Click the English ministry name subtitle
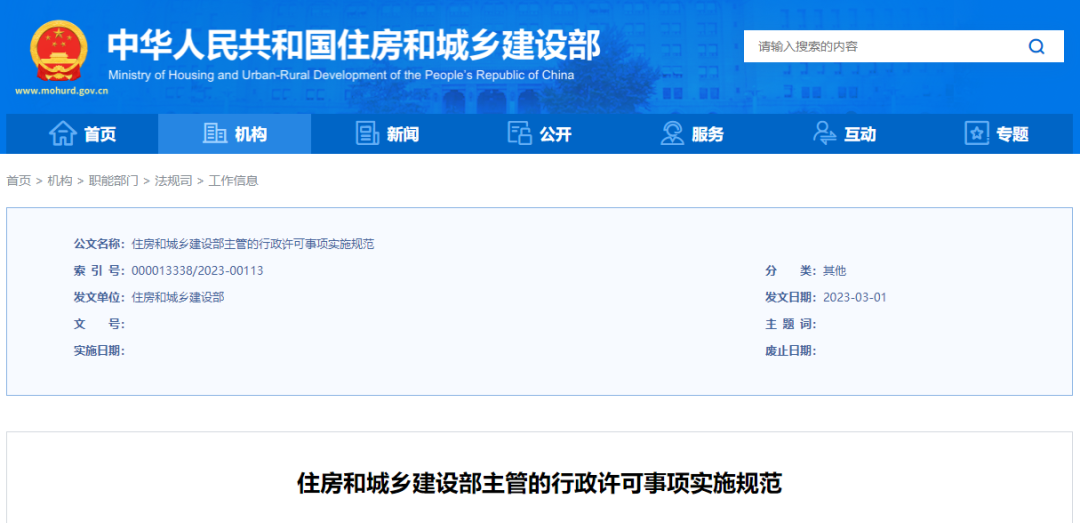Screen dimensions: 1080x523 pyautogui.click(x=341, y=75)
